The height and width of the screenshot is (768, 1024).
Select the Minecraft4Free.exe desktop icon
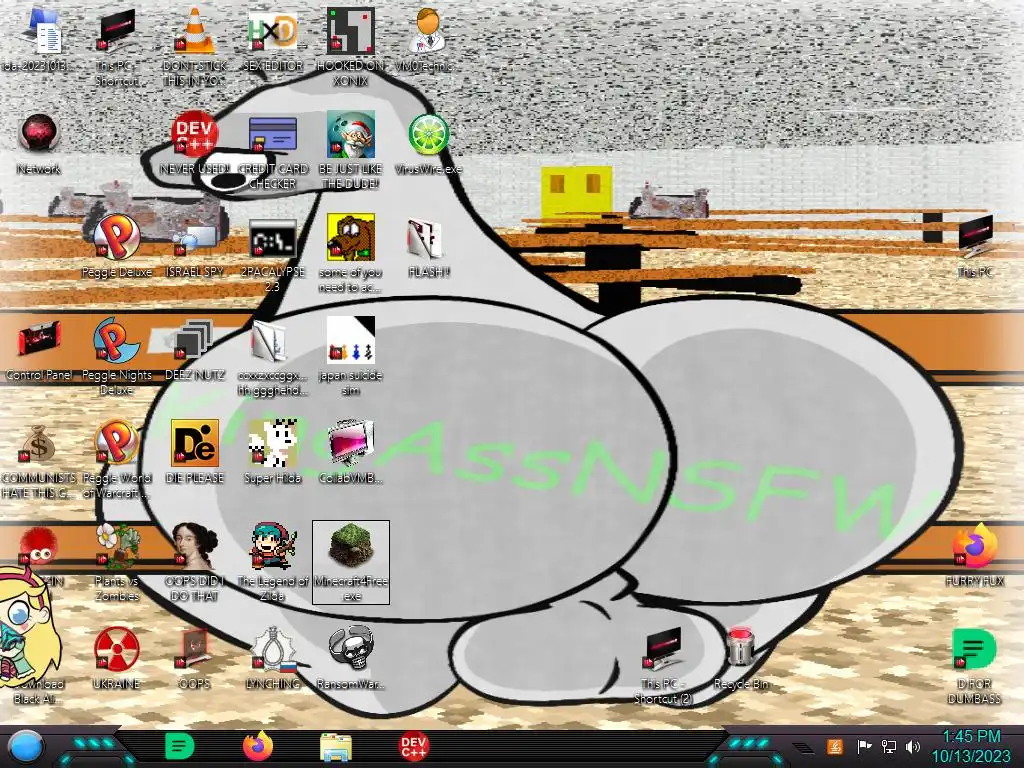351,562
